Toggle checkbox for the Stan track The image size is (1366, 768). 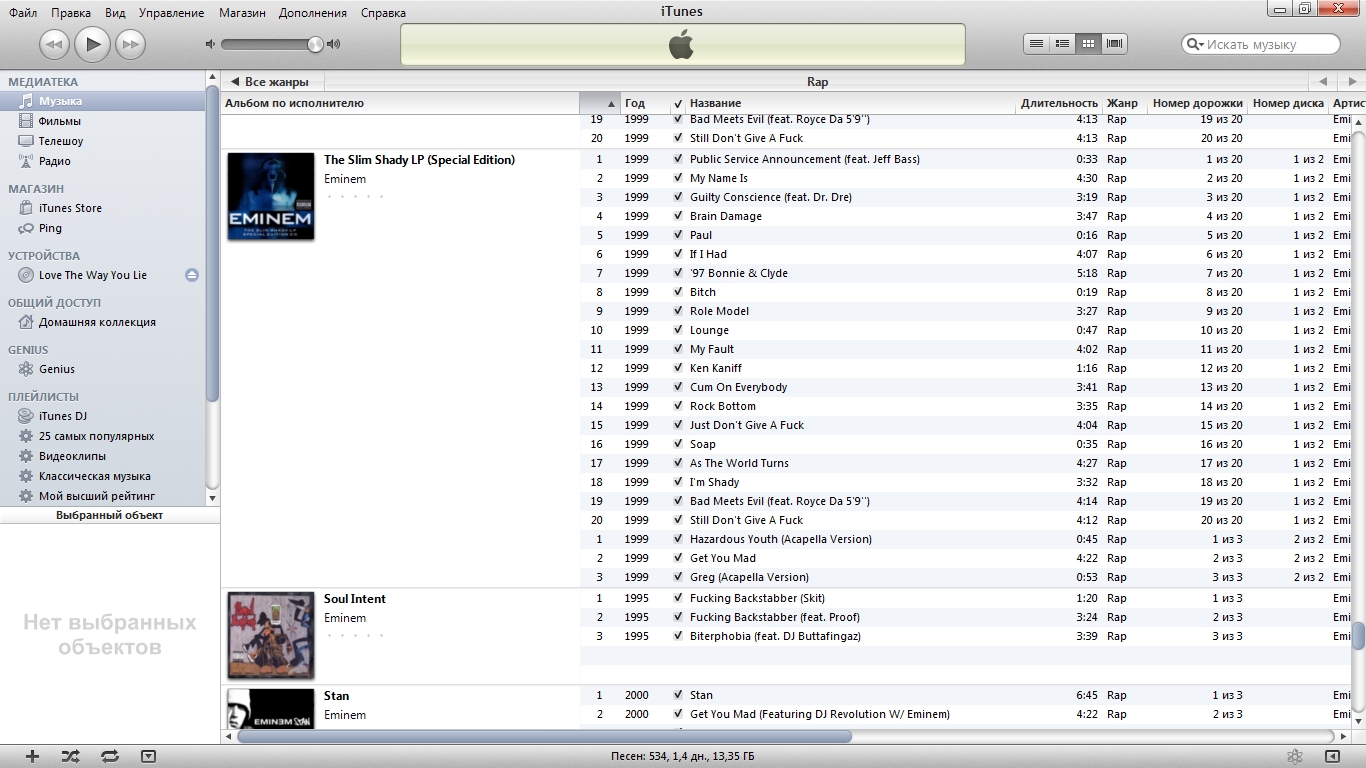[x=678, y=695]
